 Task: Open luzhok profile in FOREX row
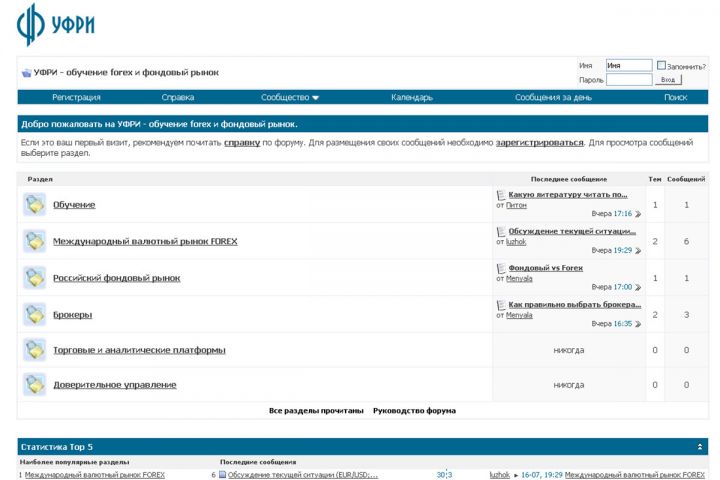[516, 242]
